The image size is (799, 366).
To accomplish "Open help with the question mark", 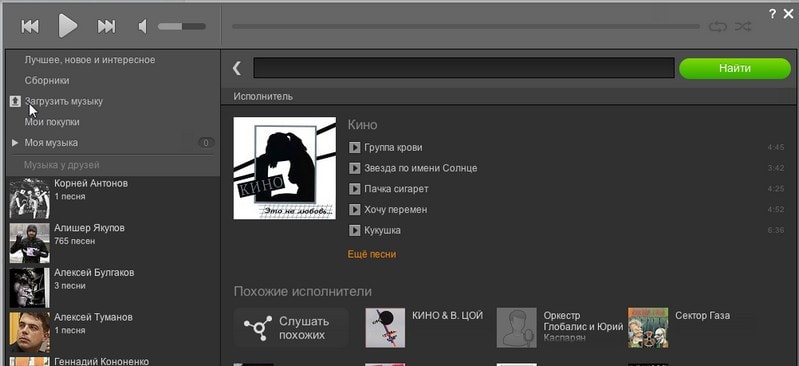I will click(x=773, y=14).
